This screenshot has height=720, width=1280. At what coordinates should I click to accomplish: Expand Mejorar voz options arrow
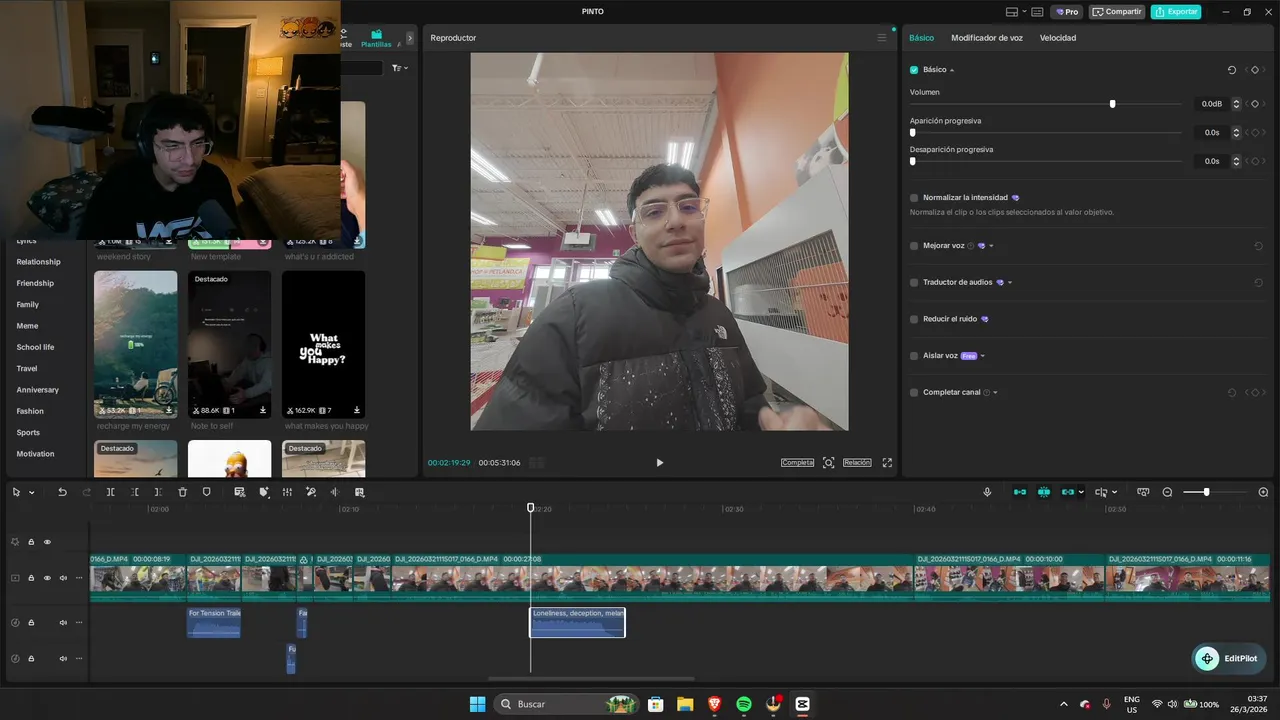pos(991,246)
